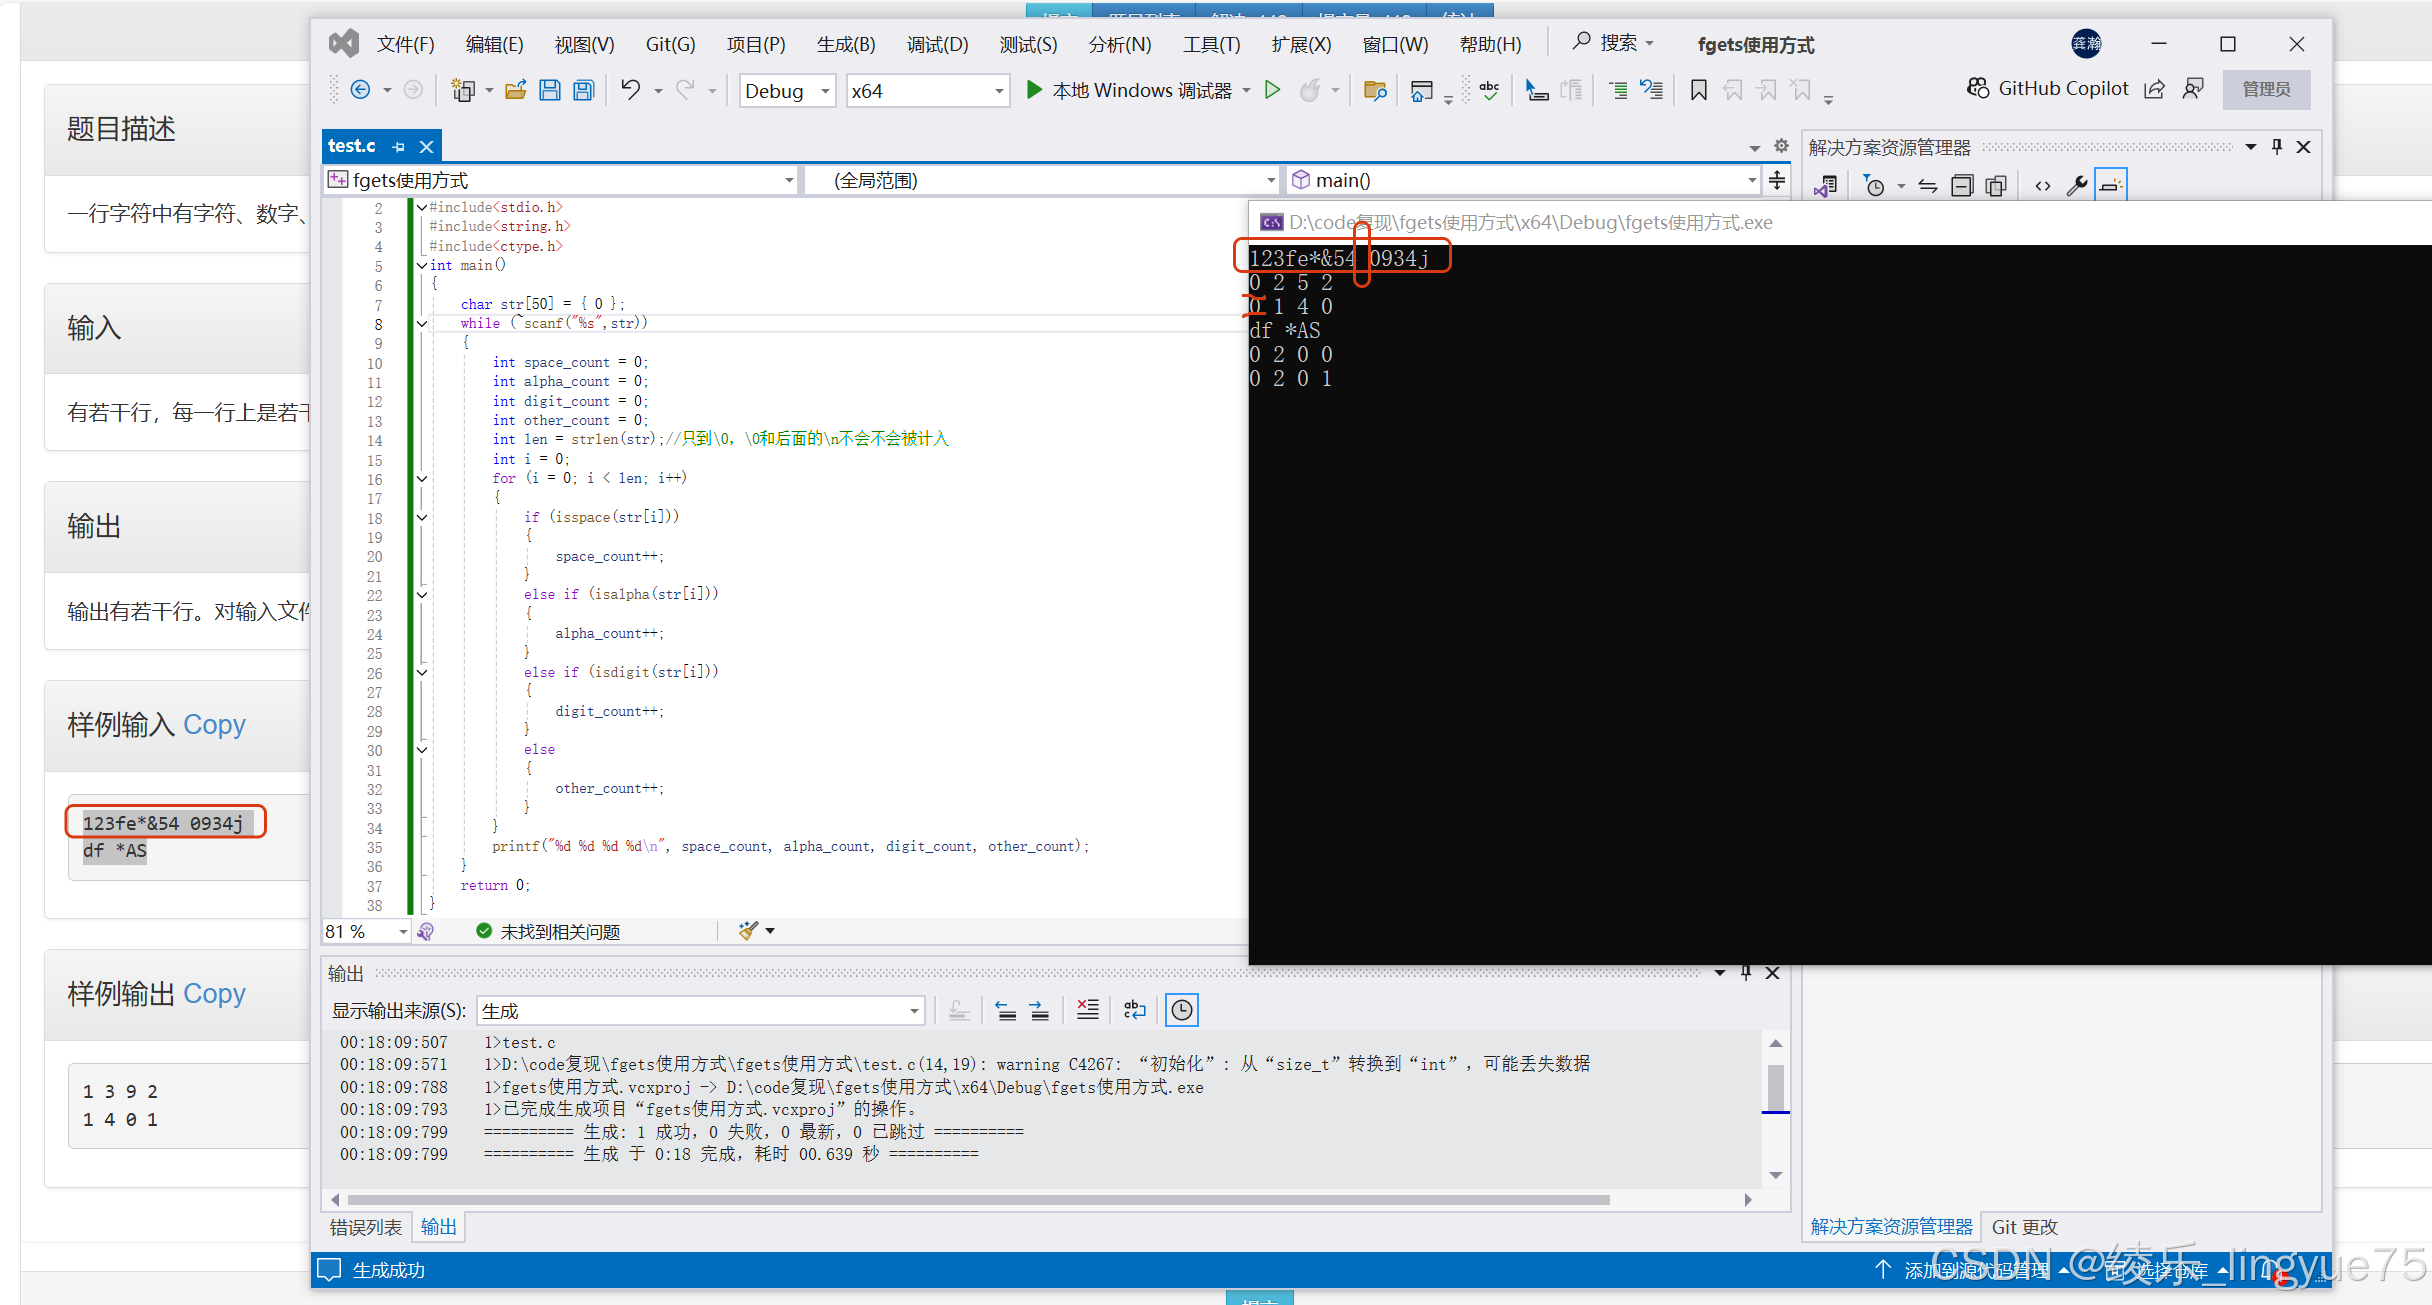Collapse the while loop code block
The height and width of the screenshot is (1305, 2432).
pos(422,323)
